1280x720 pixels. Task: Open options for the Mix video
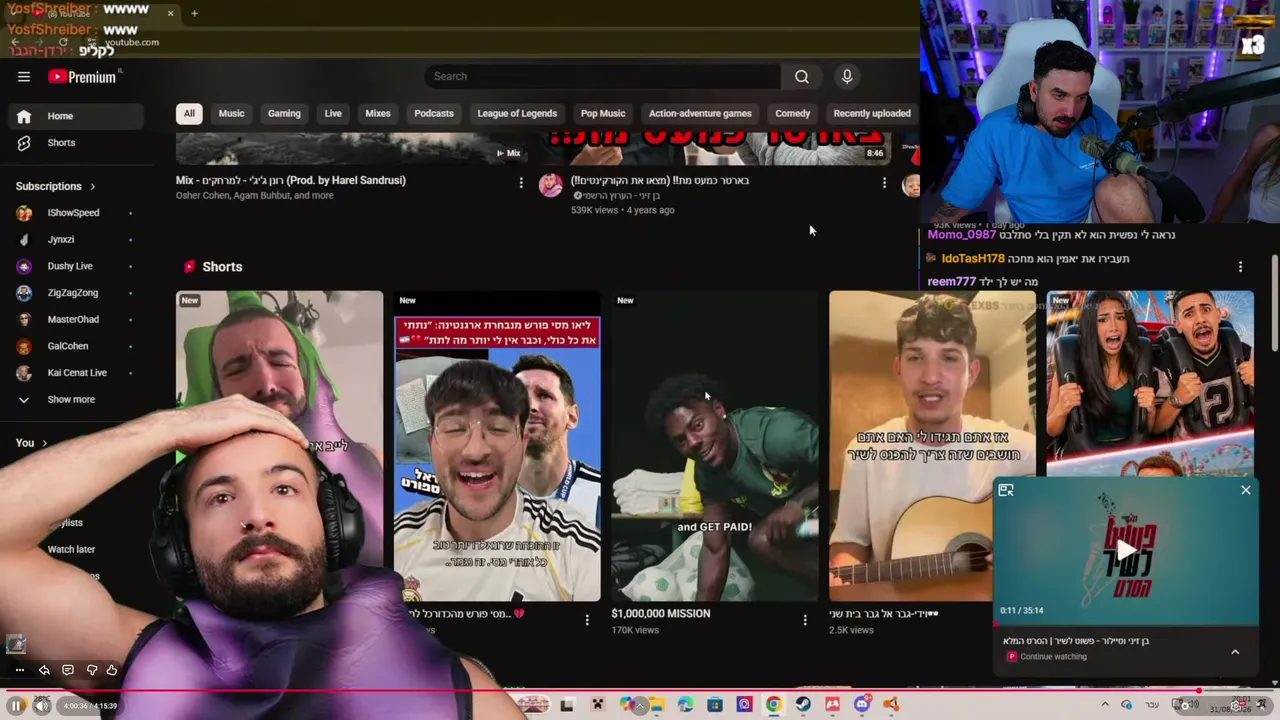point(520,182)
